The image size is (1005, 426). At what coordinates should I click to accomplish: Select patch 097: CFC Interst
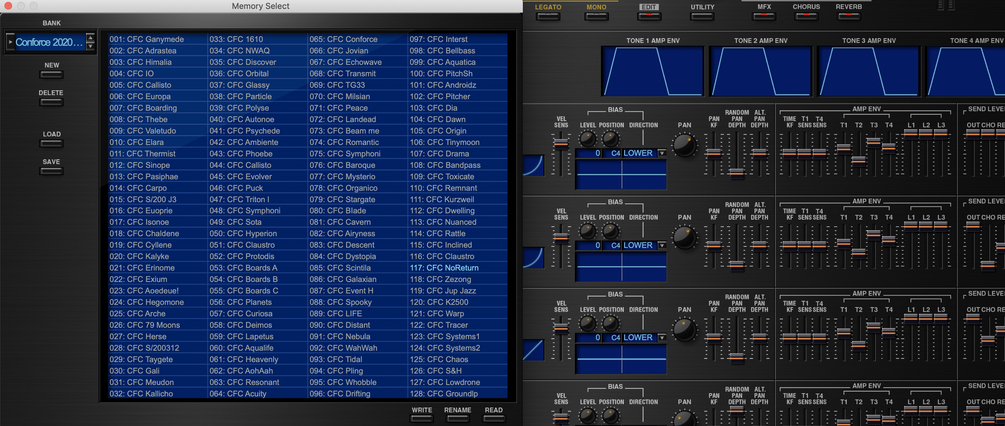pyautogui.click(x=458, y=39)
